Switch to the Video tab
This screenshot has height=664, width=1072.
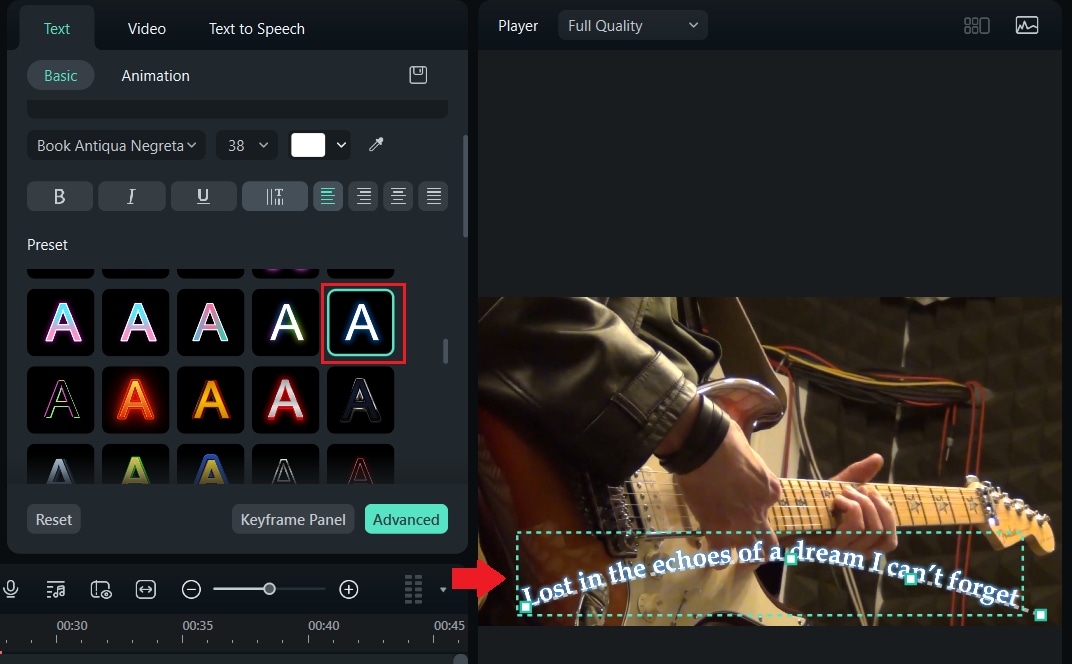[147, 29]
